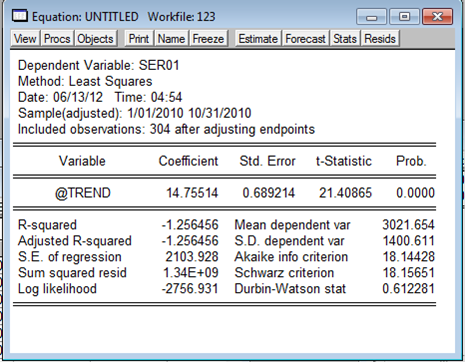The width and height of the screenshot is (466, 363).
Task: Click the Prob. column header
Action: [x=411, y=161]
